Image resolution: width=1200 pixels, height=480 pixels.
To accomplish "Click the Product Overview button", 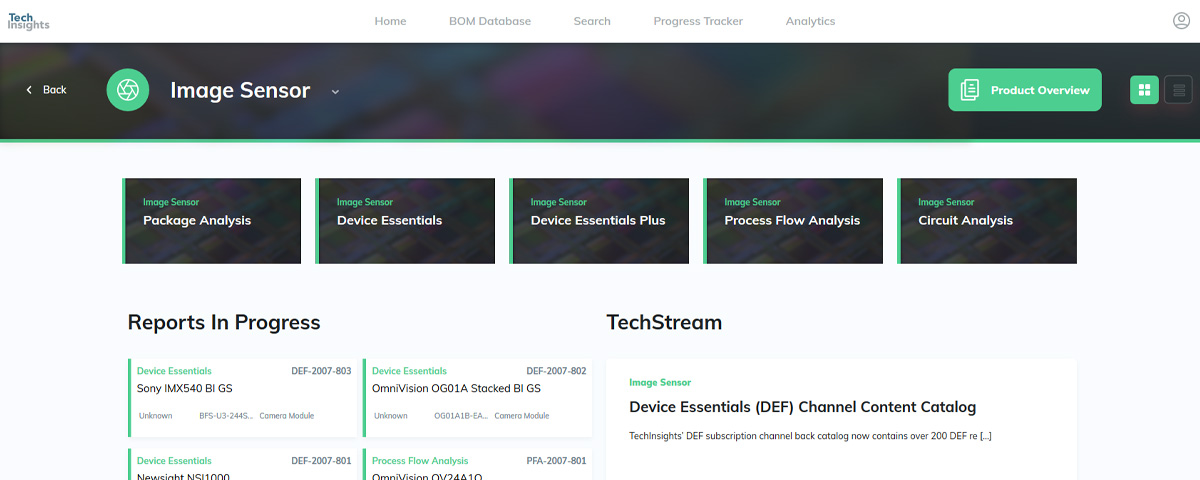I will point(1025,90).
